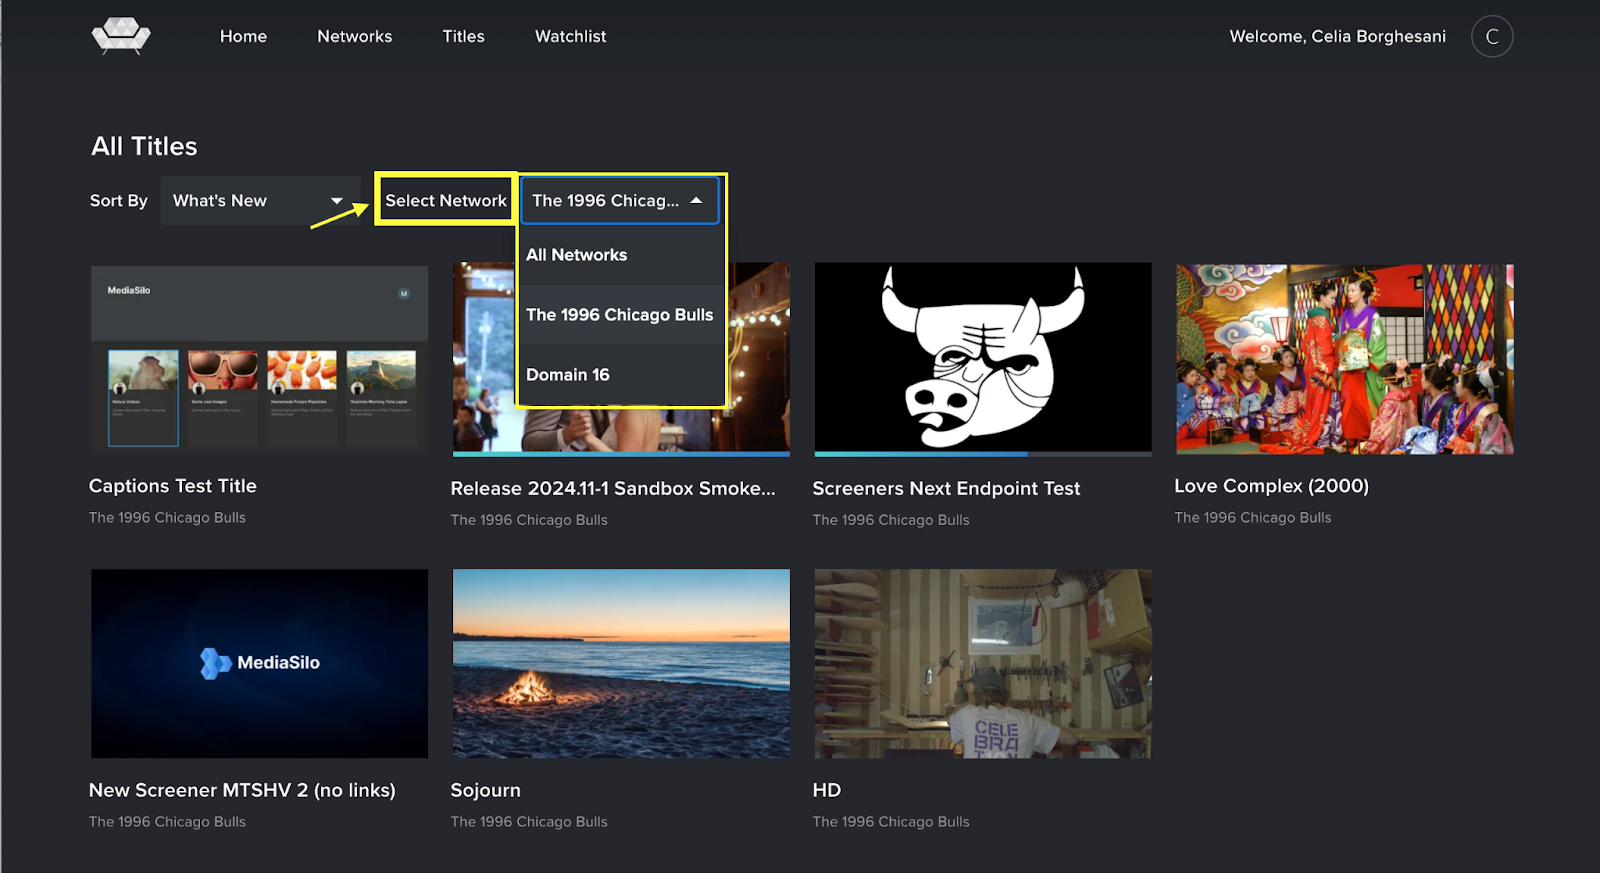Click the sofa logo icon in header
The width and height of the screenshot is (1600, 873).
click(121, 36)
